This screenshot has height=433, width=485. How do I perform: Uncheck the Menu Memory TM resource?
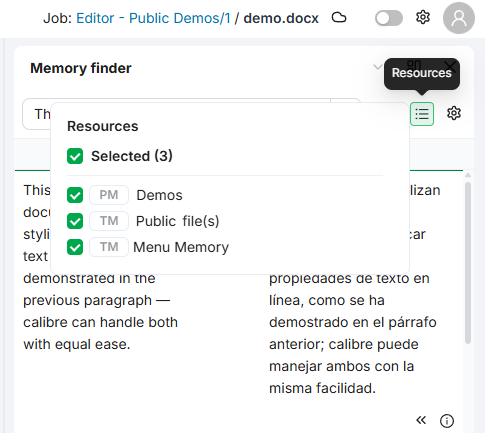(x=75, y=247)
